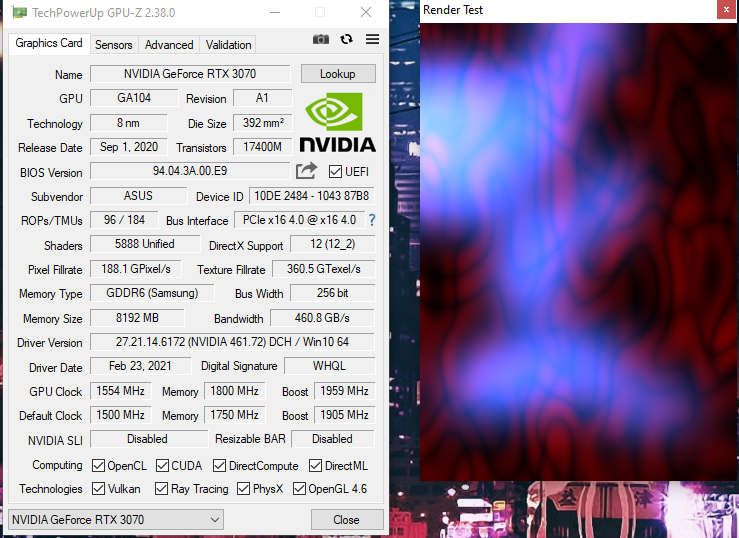The width and height of the screenshot is (739, 538).
Task: Click the Render Test animated render area
Action: tap(578, 252)
